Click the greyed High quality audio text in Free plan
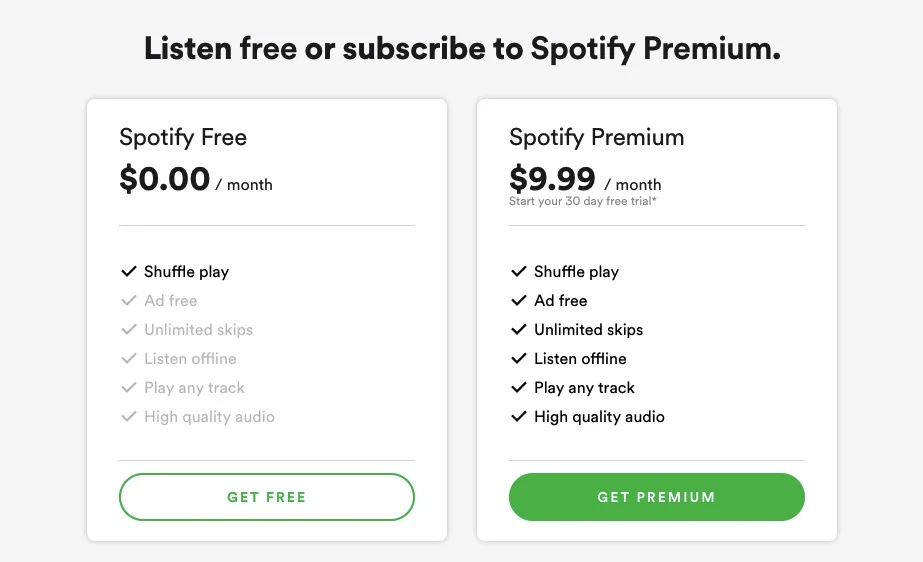The height and width of the screenshot is (562, 923). pyautogui.click(x=209, y=416)
